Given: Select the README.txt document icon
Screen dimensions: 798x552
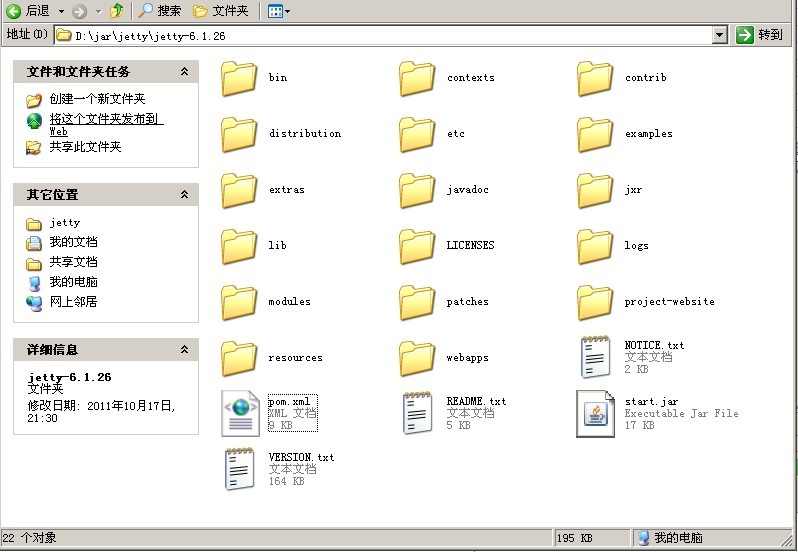Looking at the screenshot, I should point(418,413).
